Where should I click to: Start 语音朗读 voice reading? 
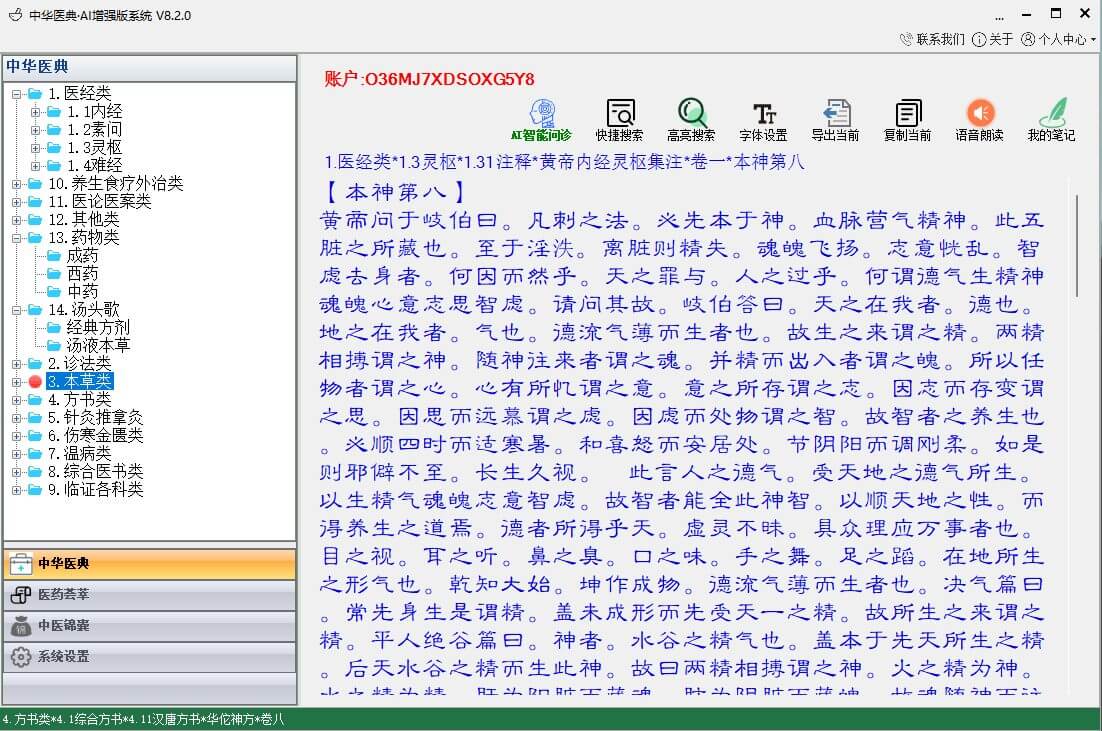click(x=979, y=120)
